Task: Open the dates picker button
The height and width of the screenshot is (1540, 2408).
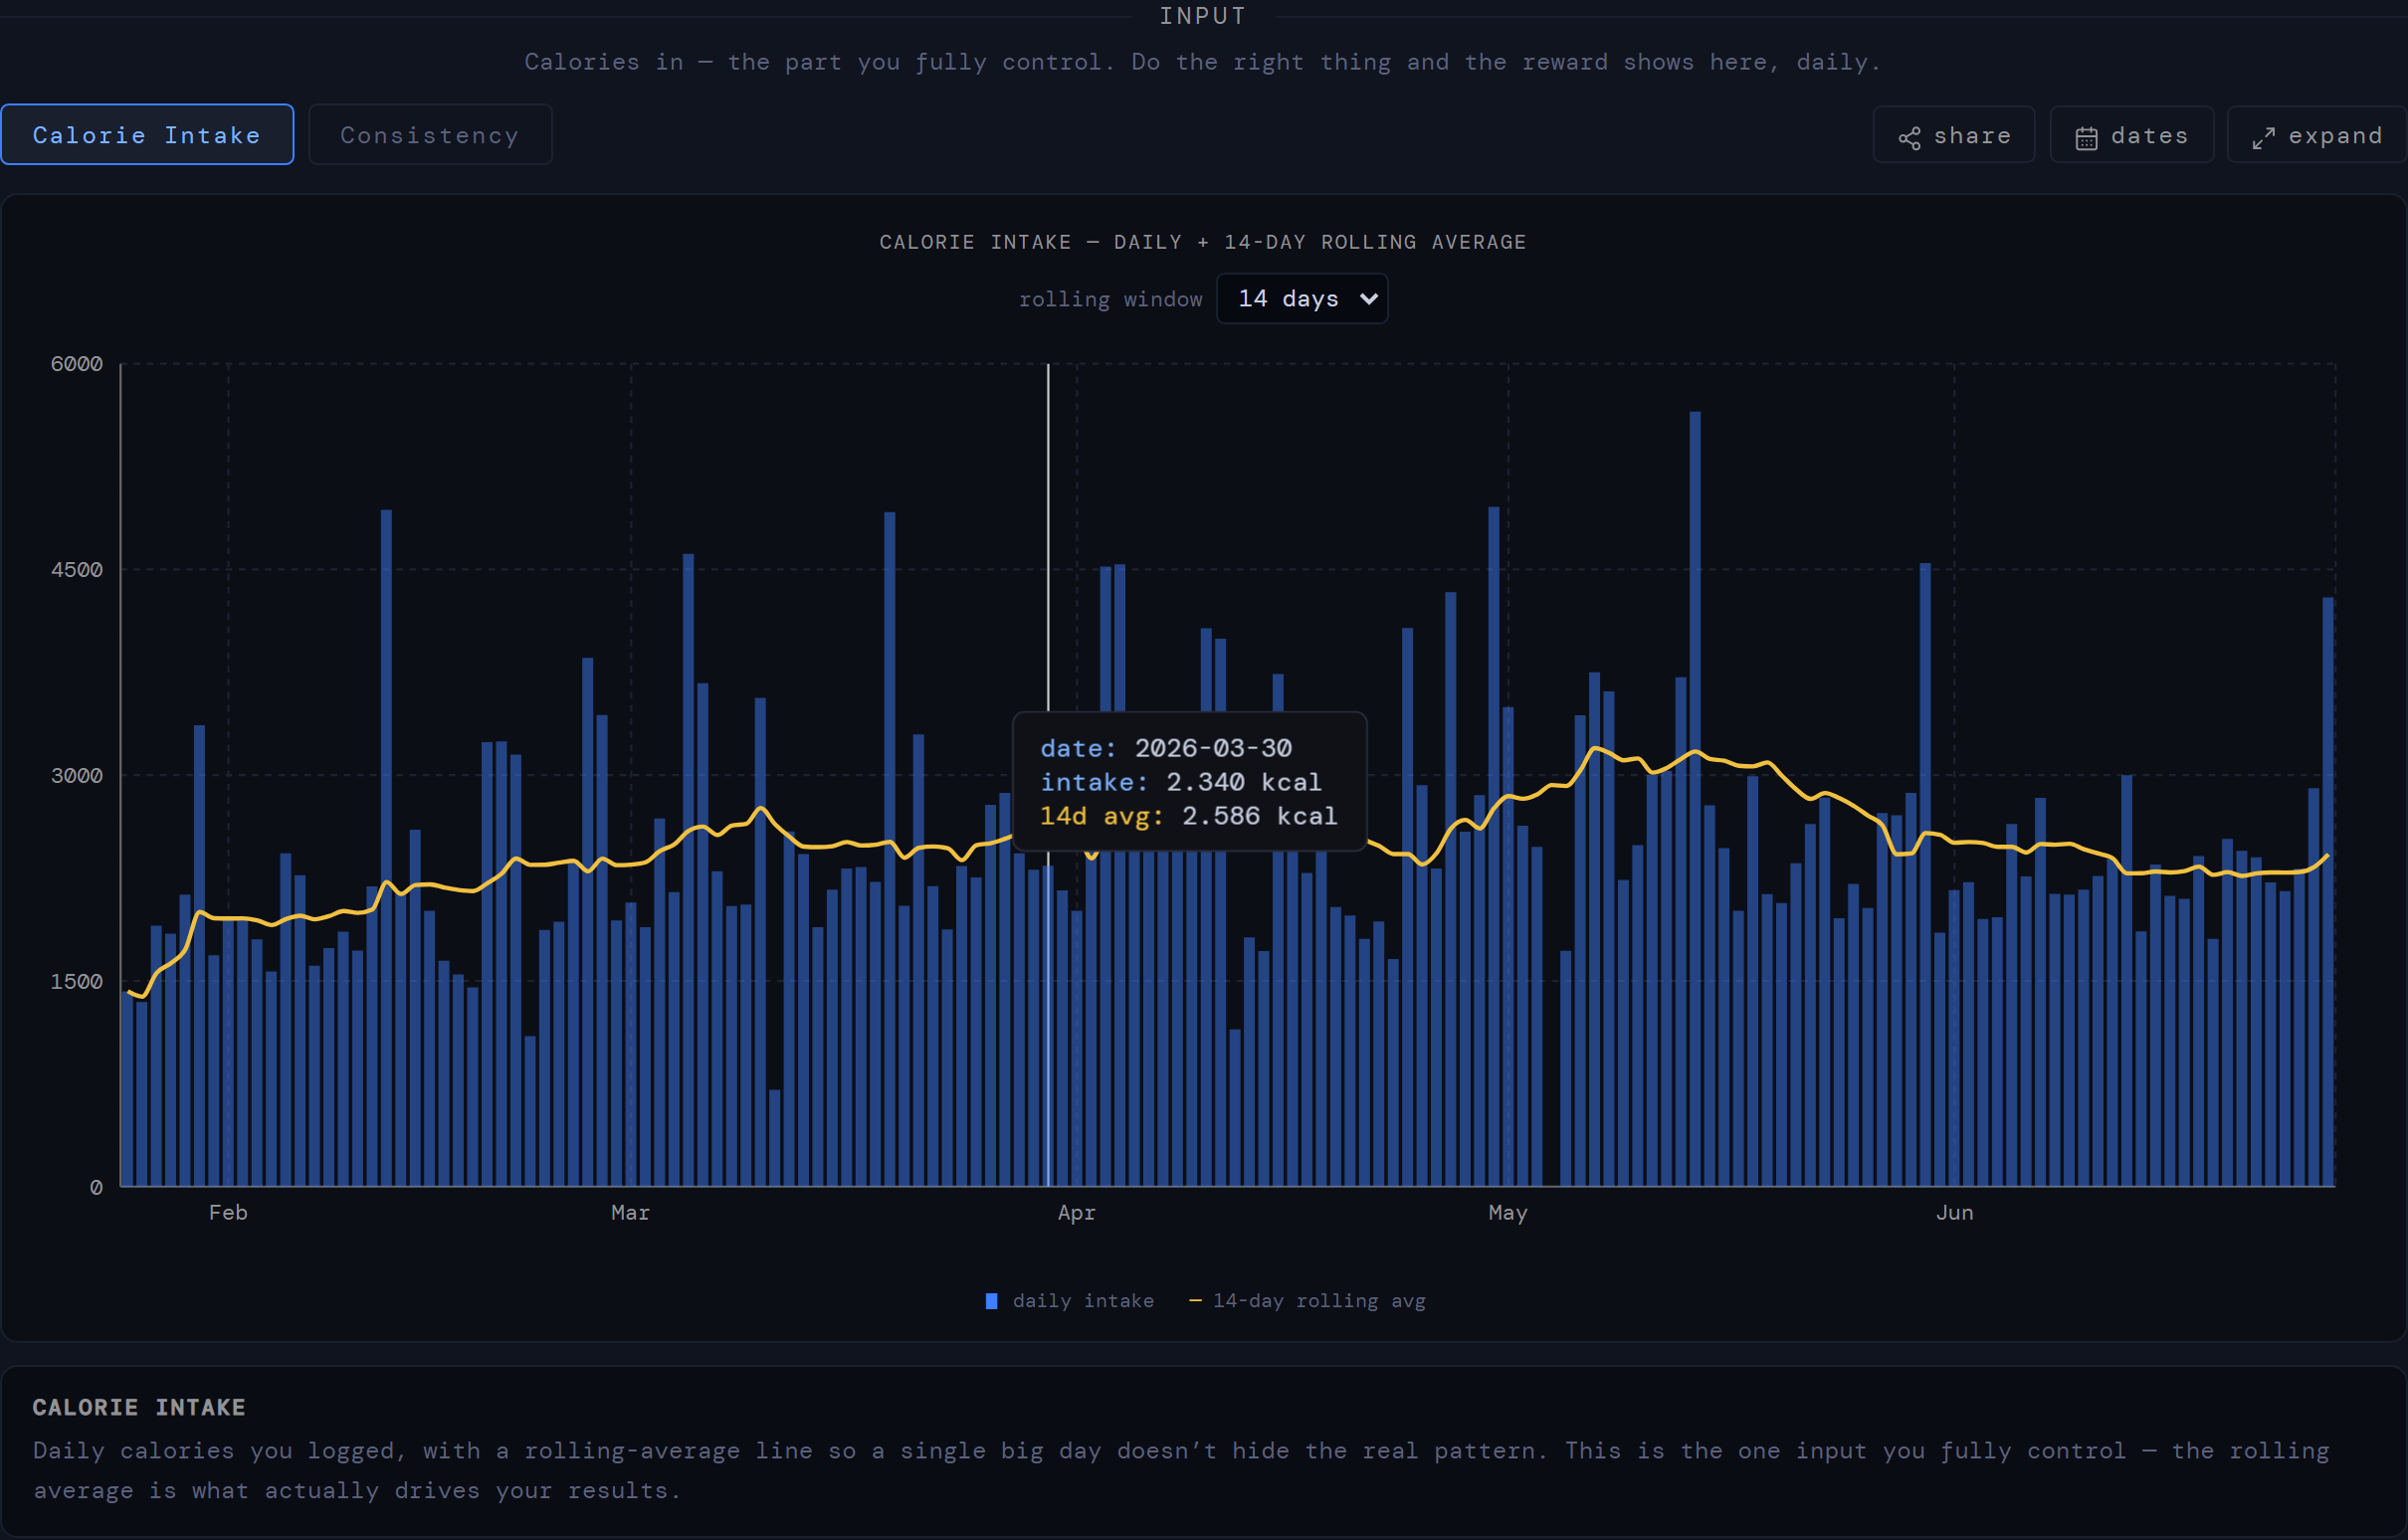Action: click(x=2131, y=136)
